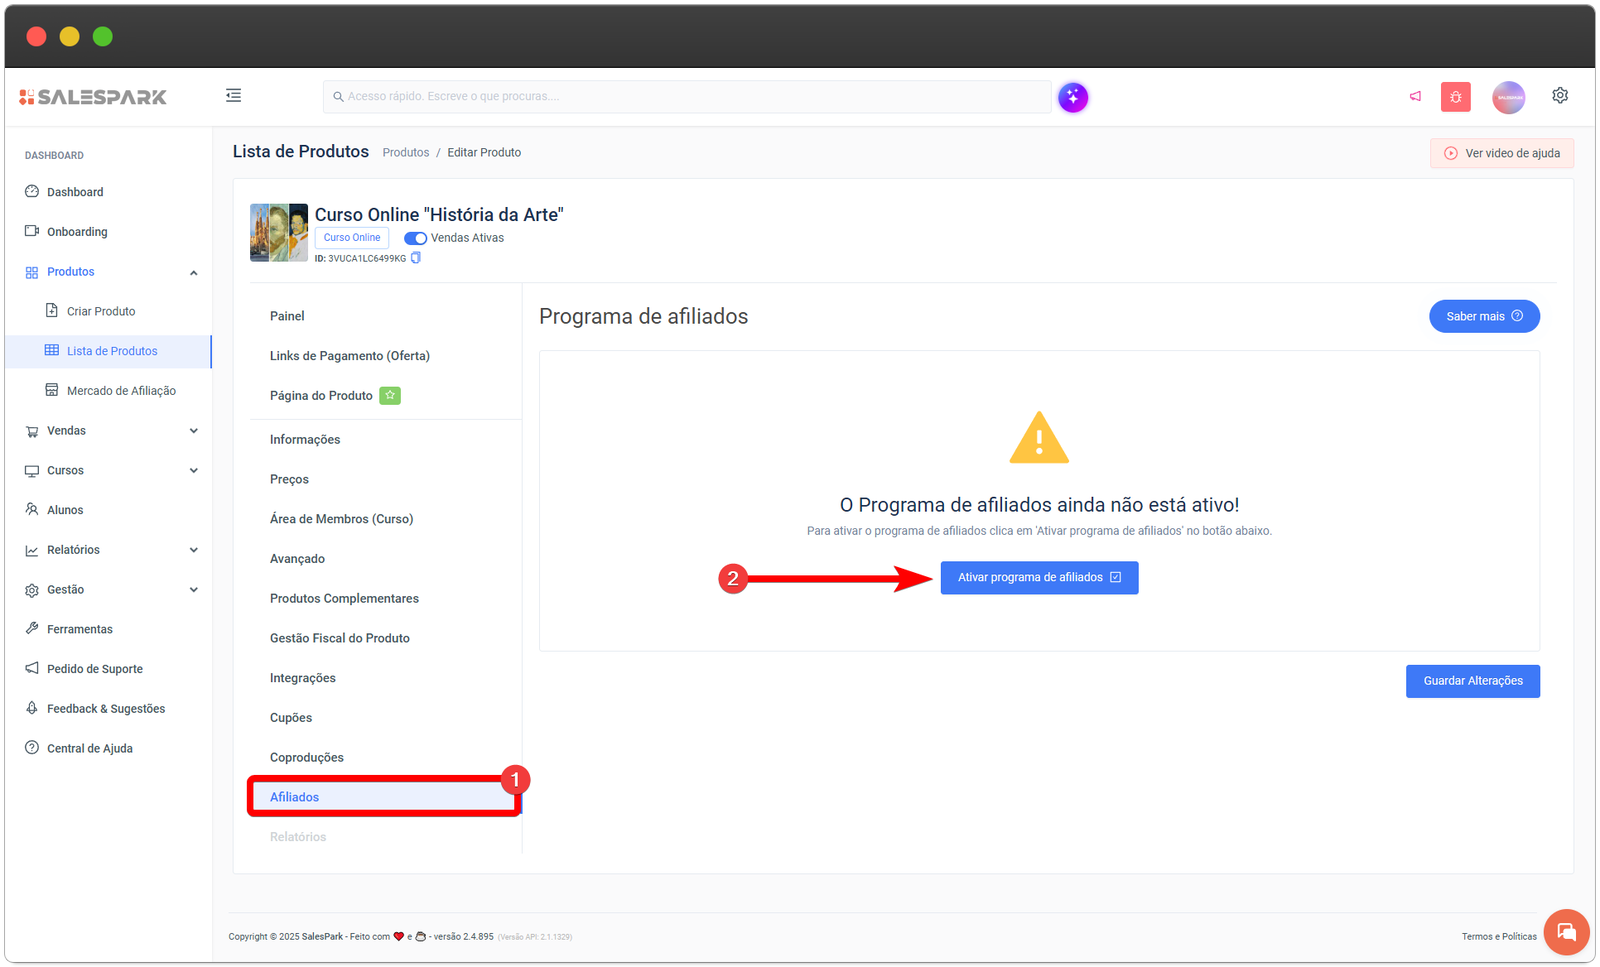Expand the Relatórios sidebar menu
Viewport: 1600px width, 967px height.
point(193,550)
